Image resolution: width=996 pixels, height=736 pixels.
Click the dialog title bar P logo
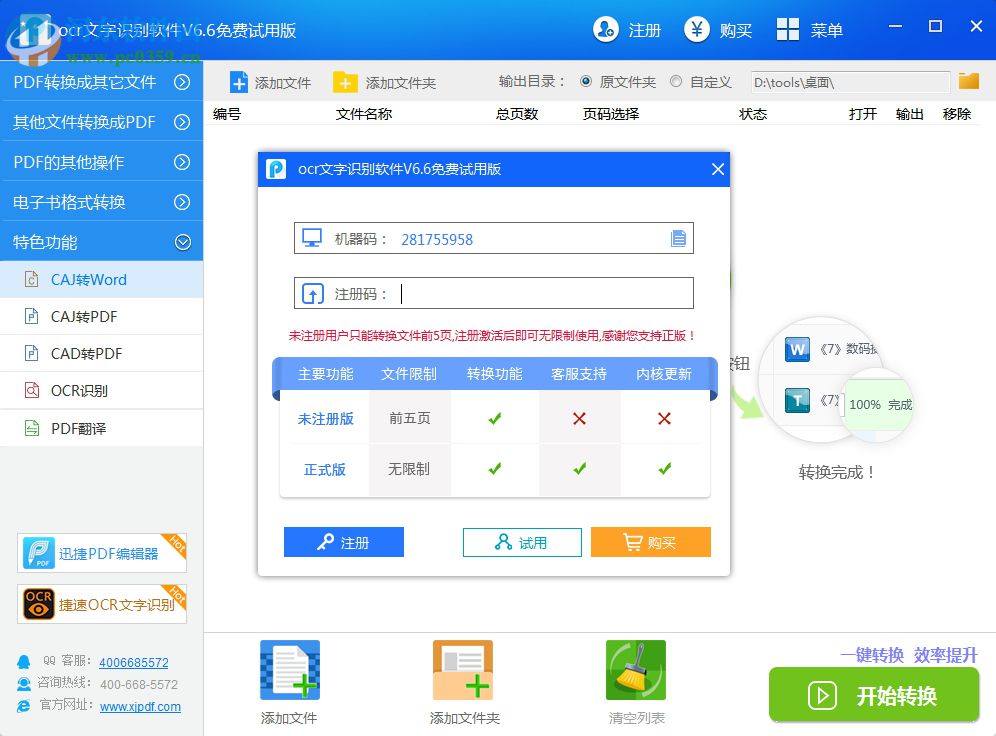pyautogui.click(x=276, y=169)
